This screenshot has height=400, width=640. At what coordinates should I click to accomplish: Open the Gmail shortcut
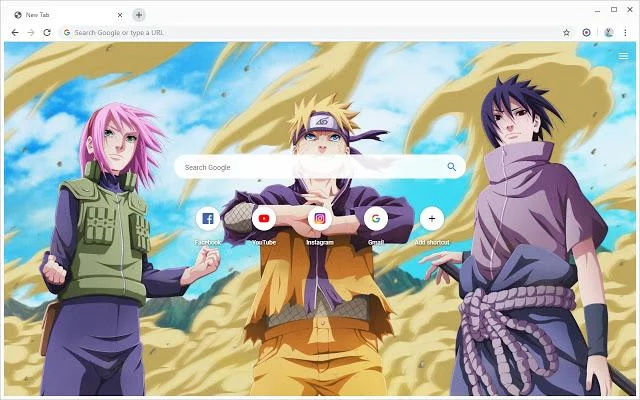click(x=376, y=218)
